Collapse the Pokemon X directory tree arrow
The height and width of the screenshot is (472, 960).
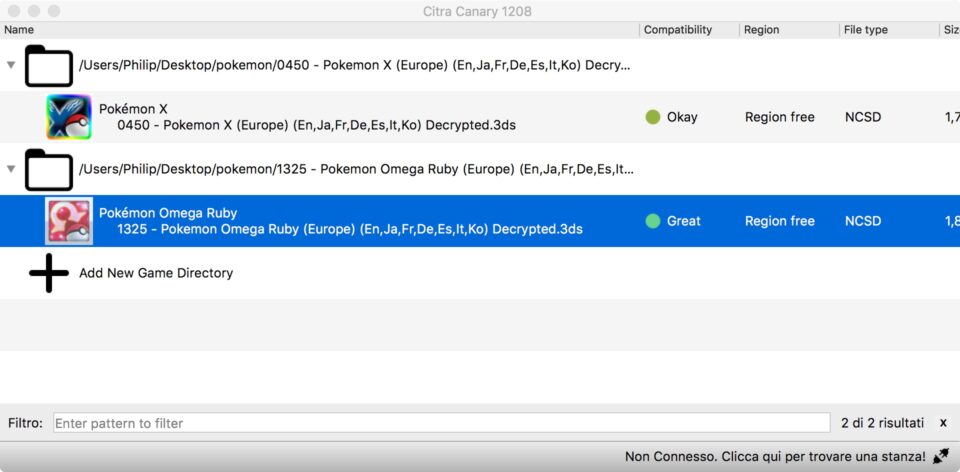(10, 65)
